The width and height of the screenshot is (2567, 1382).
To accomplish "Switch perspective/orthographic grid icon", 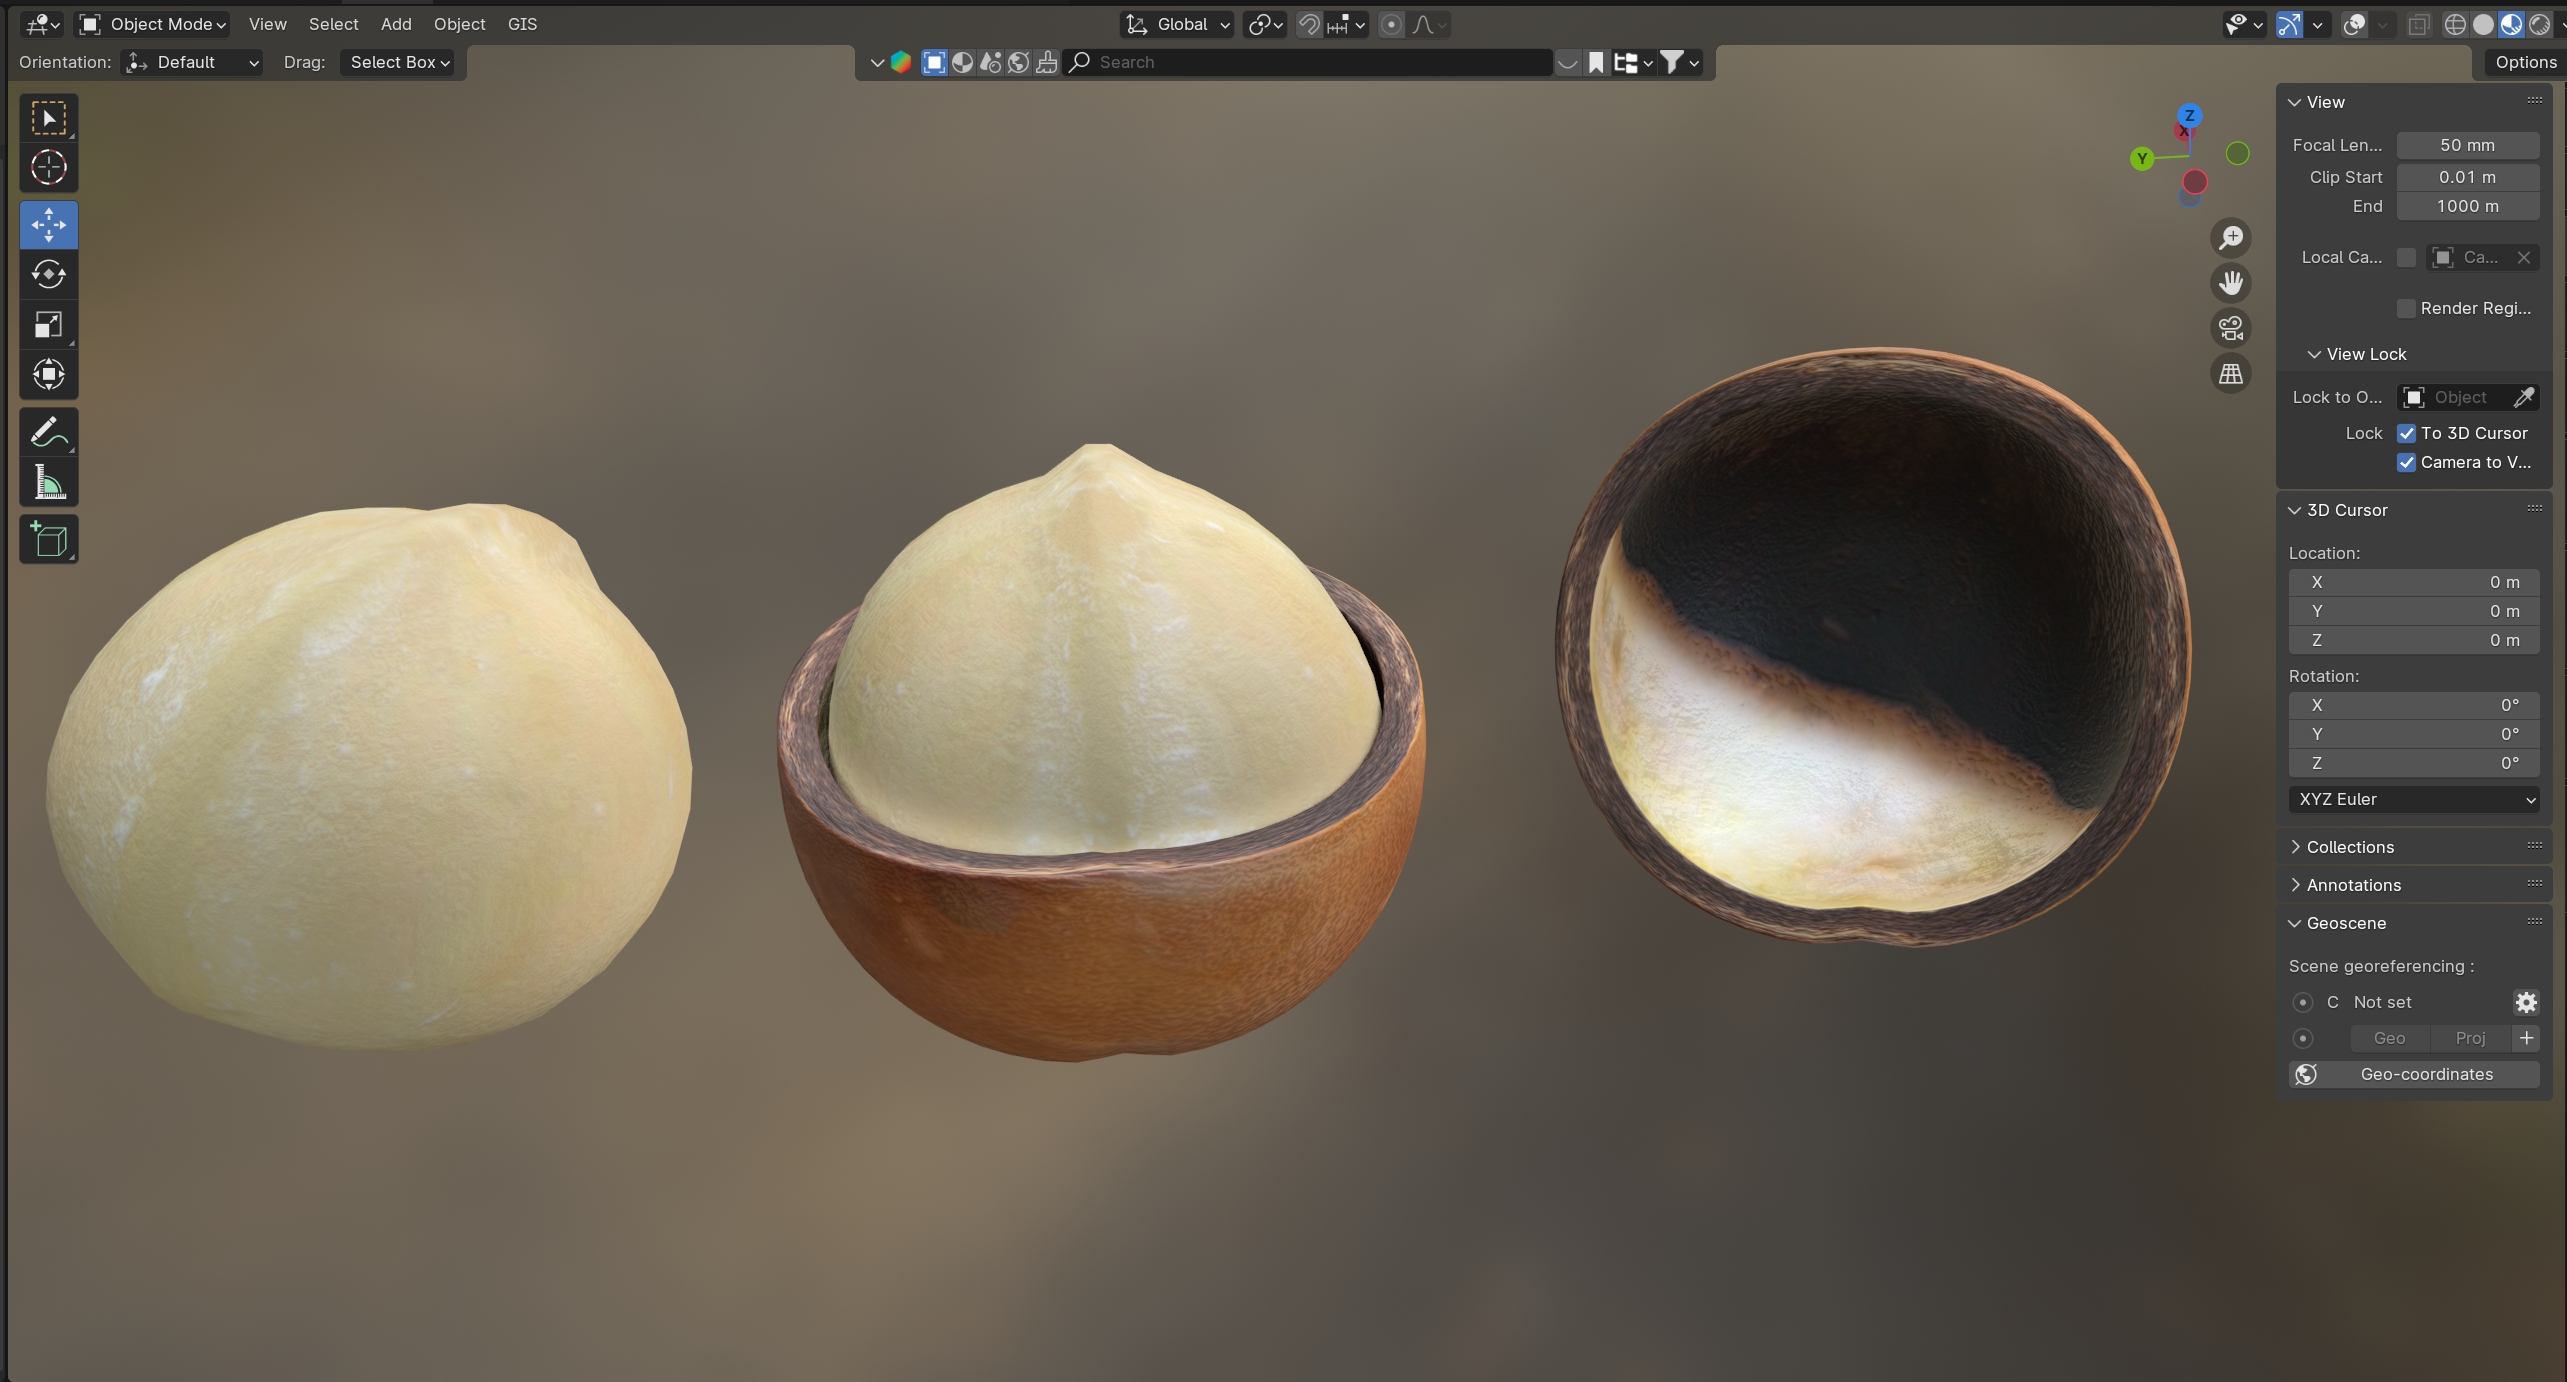I will pyautogui.click(x=2230, y=374).
